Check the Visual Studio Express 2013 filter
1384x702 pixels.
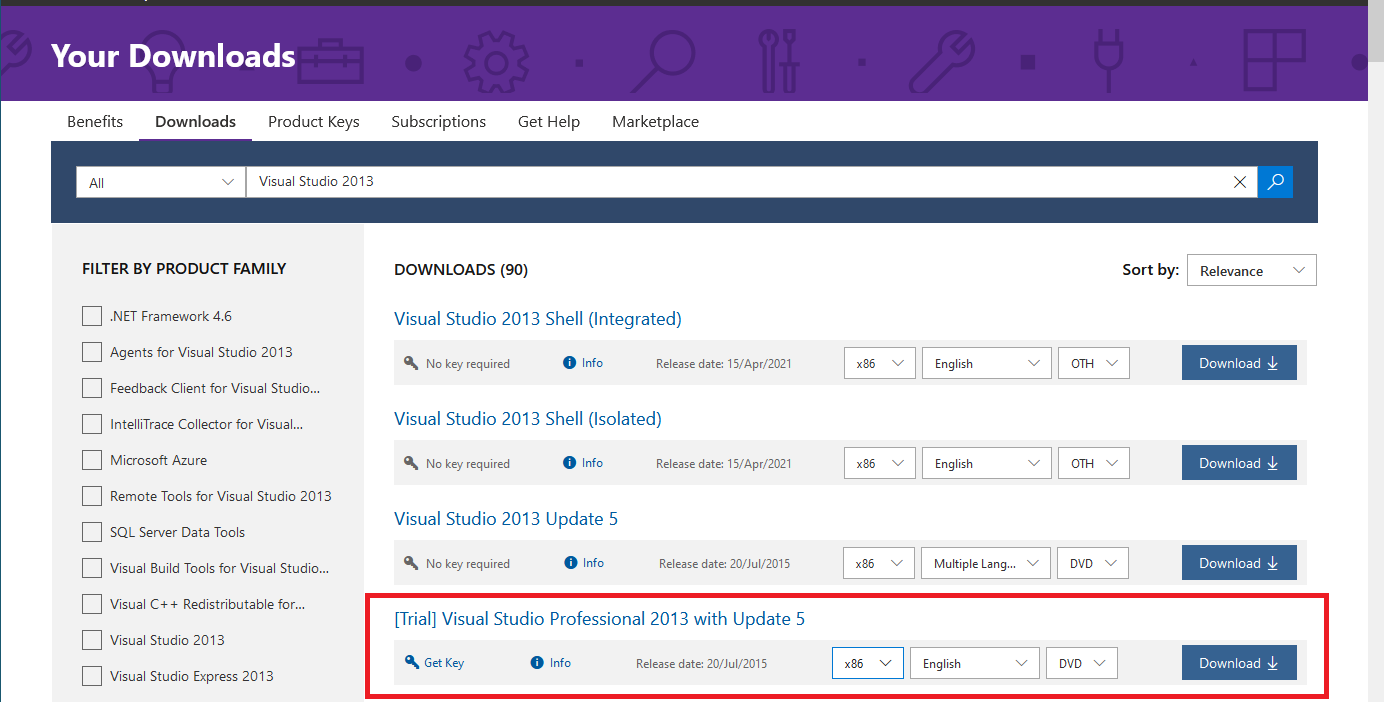[x=92, y=676]
